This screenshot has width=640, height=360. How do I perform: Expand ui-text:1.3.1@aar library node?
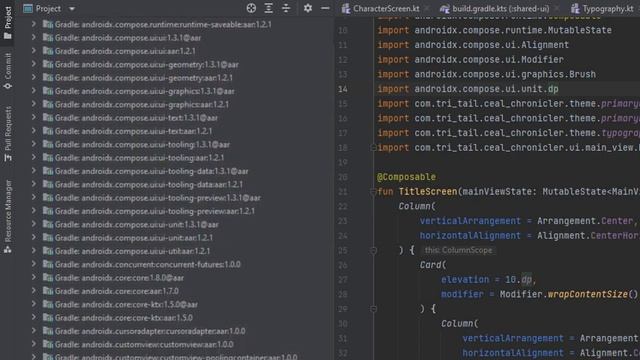pos(34,118)
